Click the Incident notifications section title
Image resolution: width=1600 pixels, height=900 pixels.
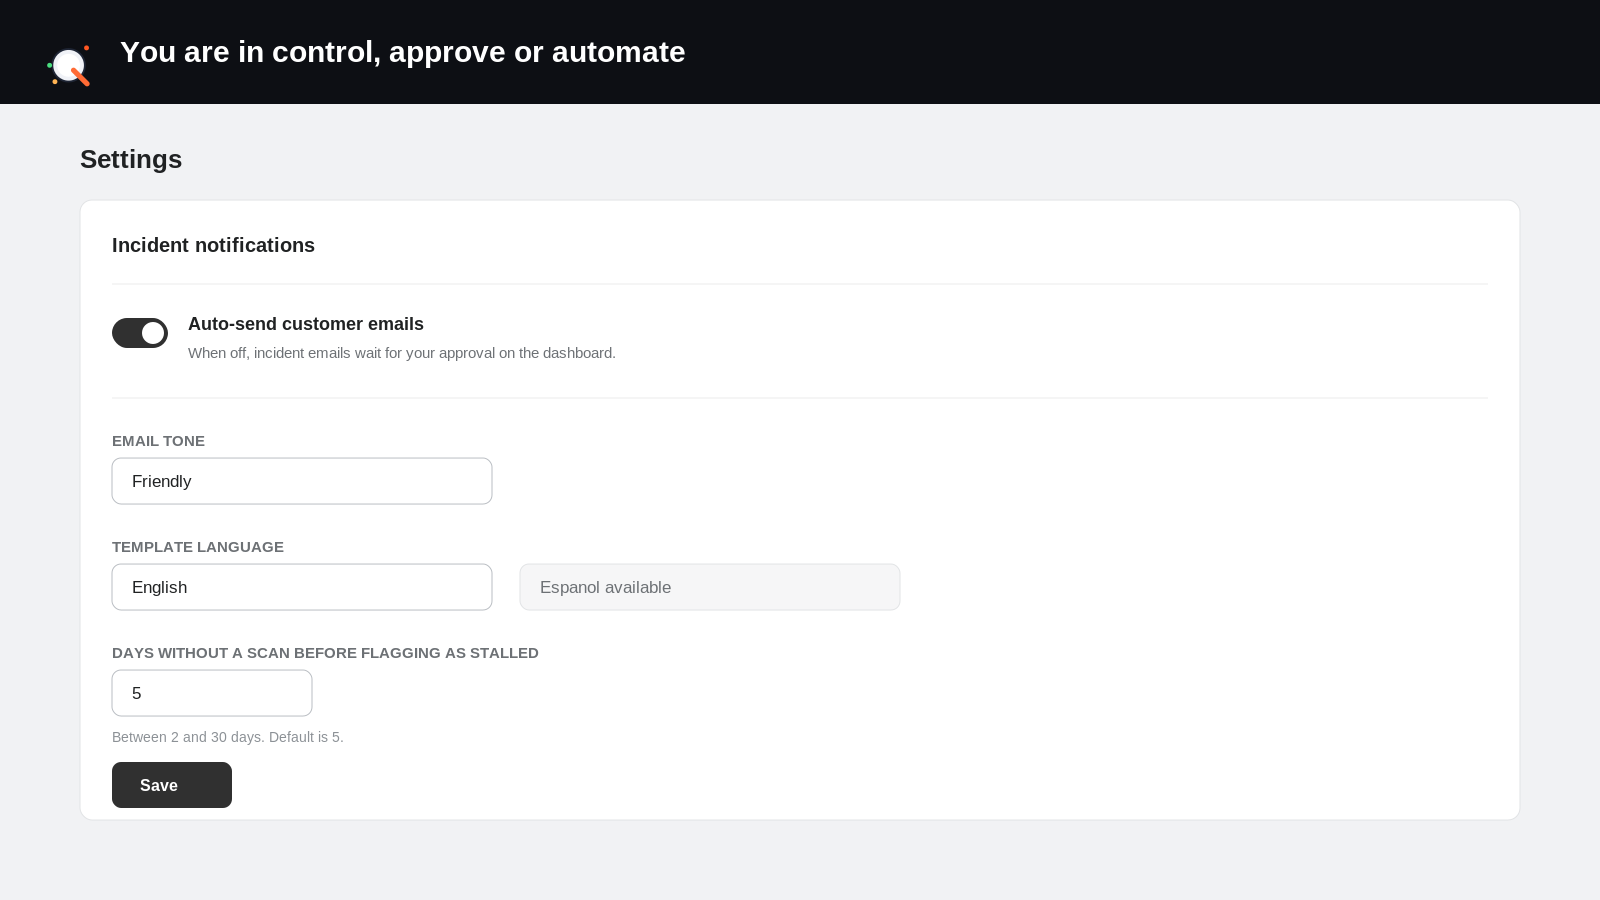click(213, 245)
